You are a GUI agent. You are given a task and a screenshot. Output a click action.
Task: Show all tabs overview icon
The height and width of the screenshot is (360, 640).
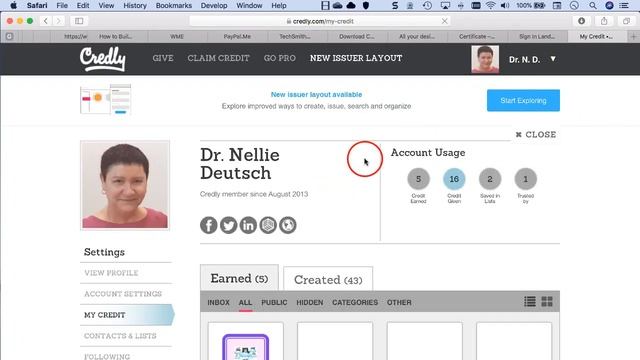(x=627, y=21)
